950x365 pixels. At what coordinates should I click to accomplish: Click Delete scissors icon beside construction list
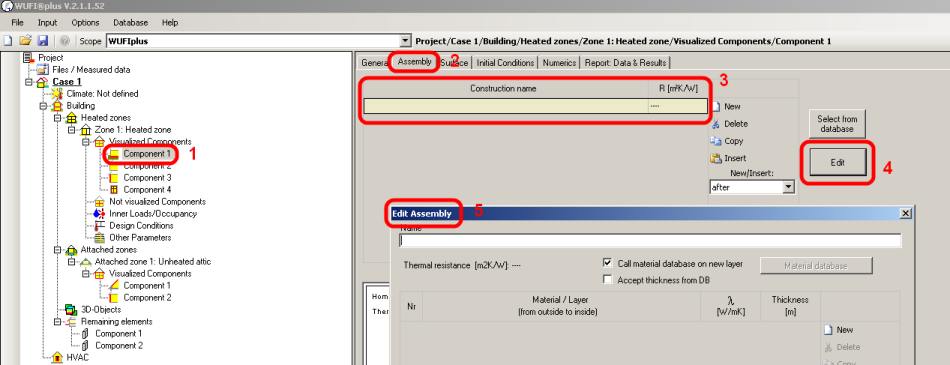pos(715,124)
